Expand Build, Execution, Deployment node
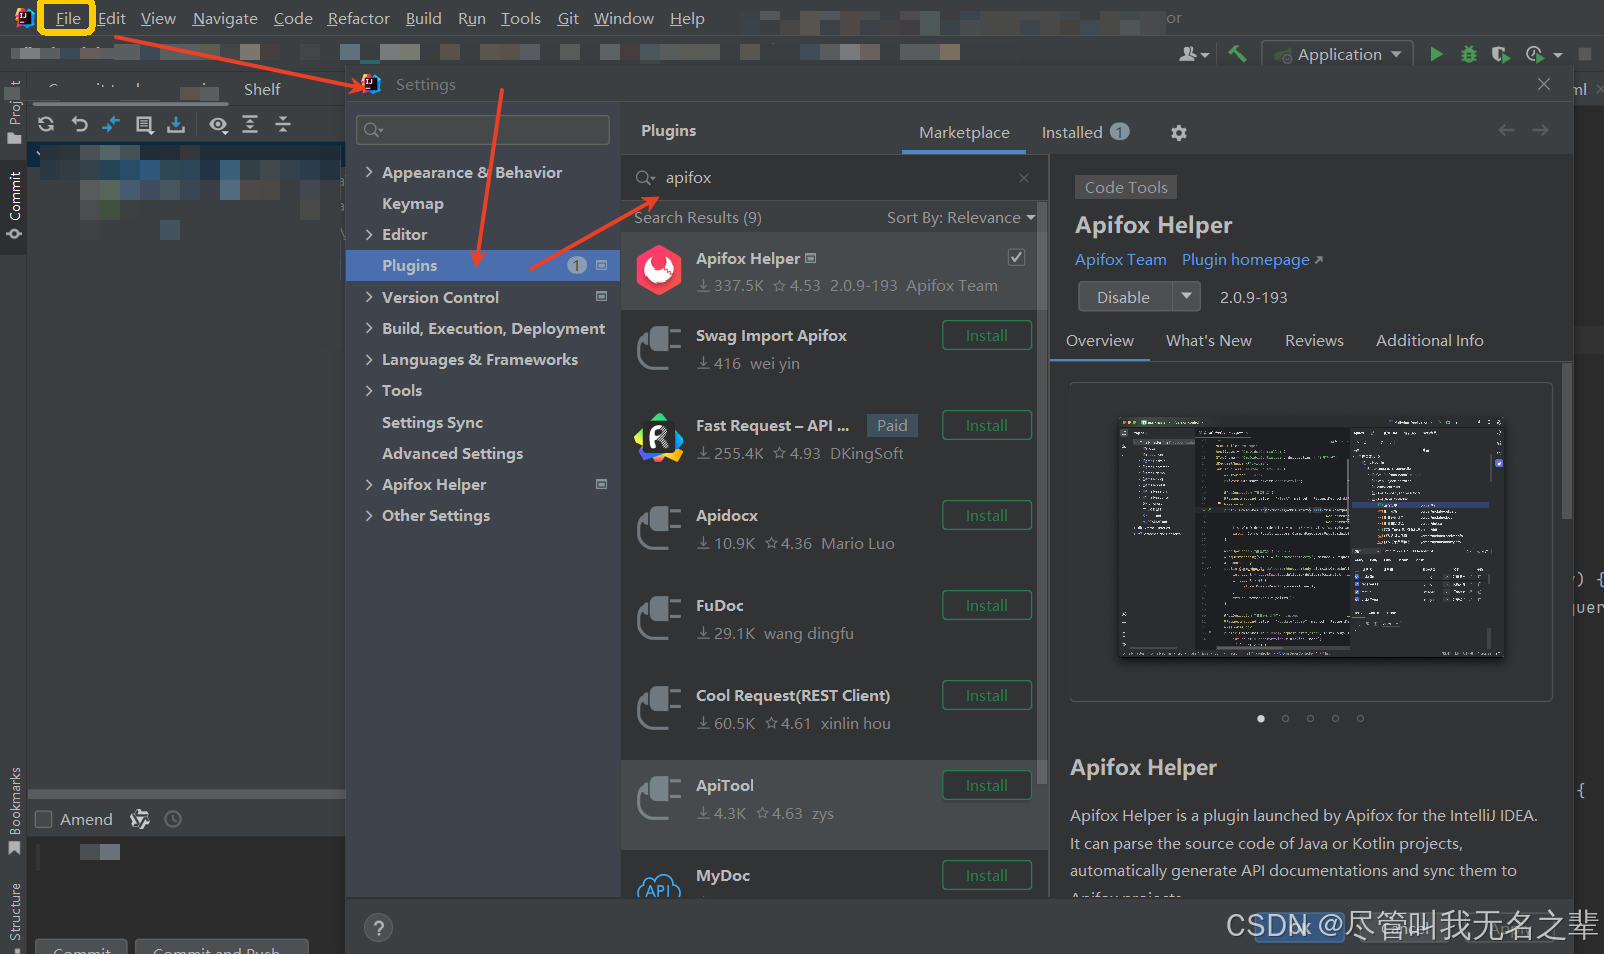 coord(369,328)
